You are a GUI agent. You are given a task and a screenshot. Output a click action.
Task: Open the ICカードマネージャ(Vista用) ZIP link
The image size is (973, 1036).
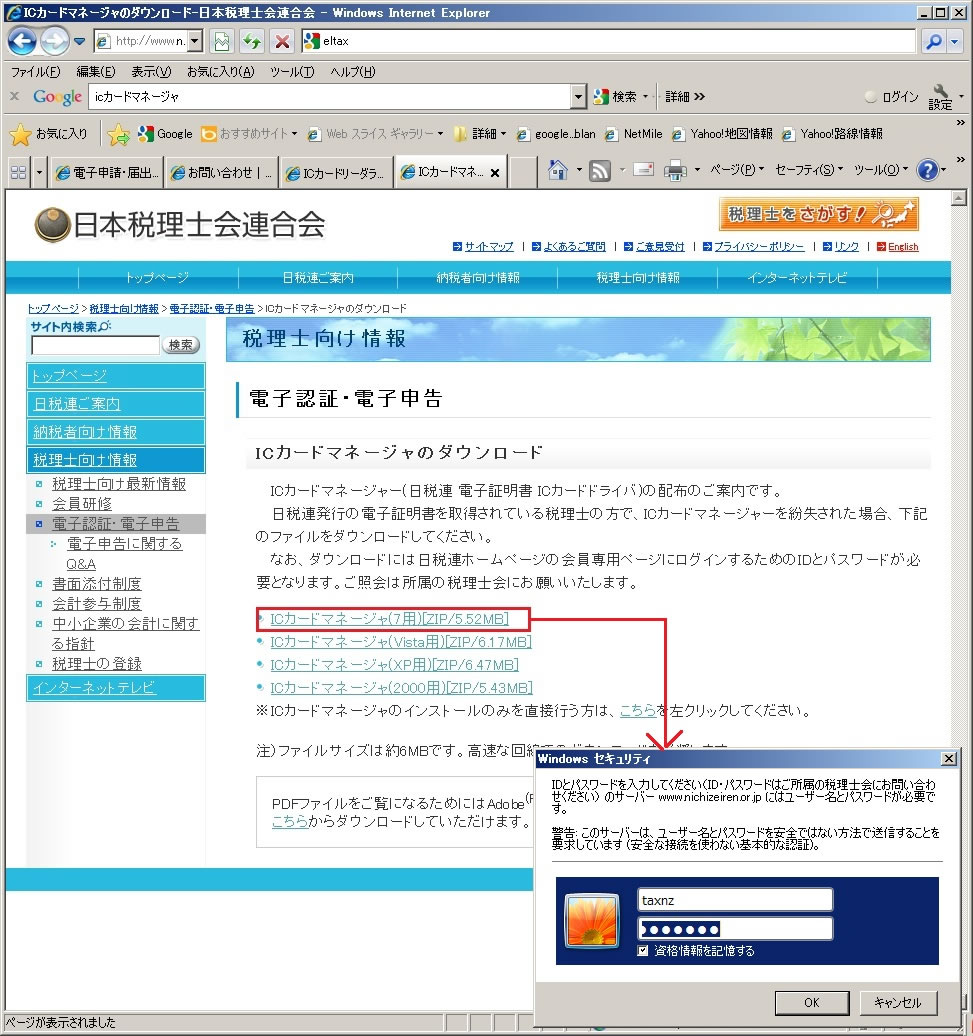coord(400,642)
